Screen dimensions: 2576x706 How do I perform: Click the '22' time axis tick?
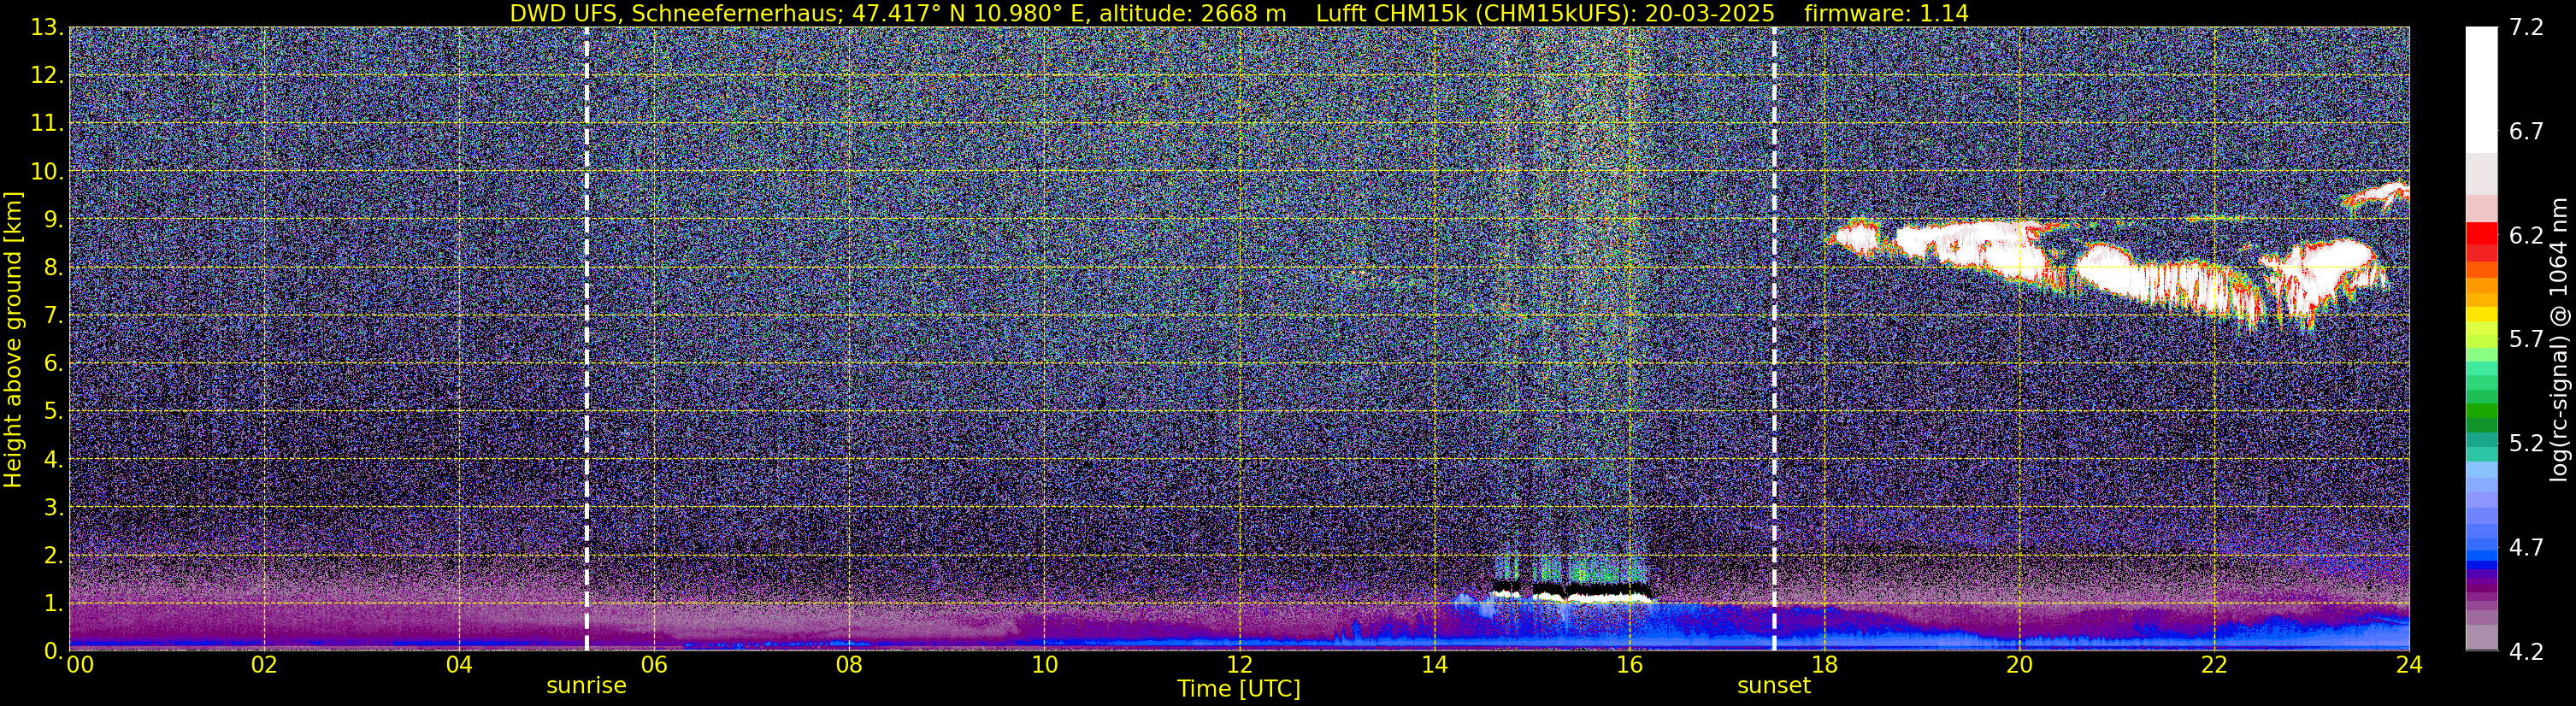point(2214,665)
